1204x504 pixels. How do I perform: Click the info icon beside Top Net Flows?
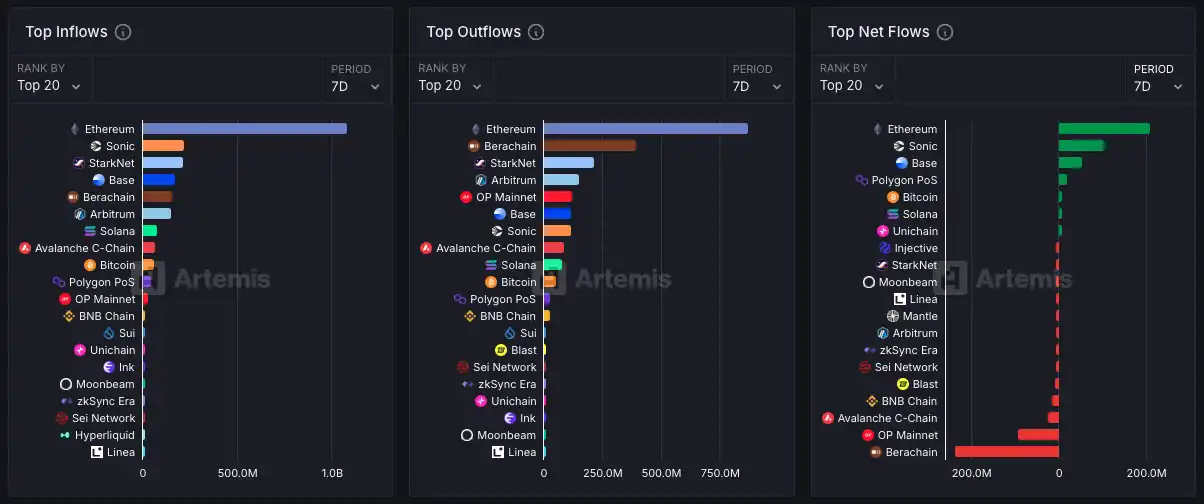click(x=945, y=32)
